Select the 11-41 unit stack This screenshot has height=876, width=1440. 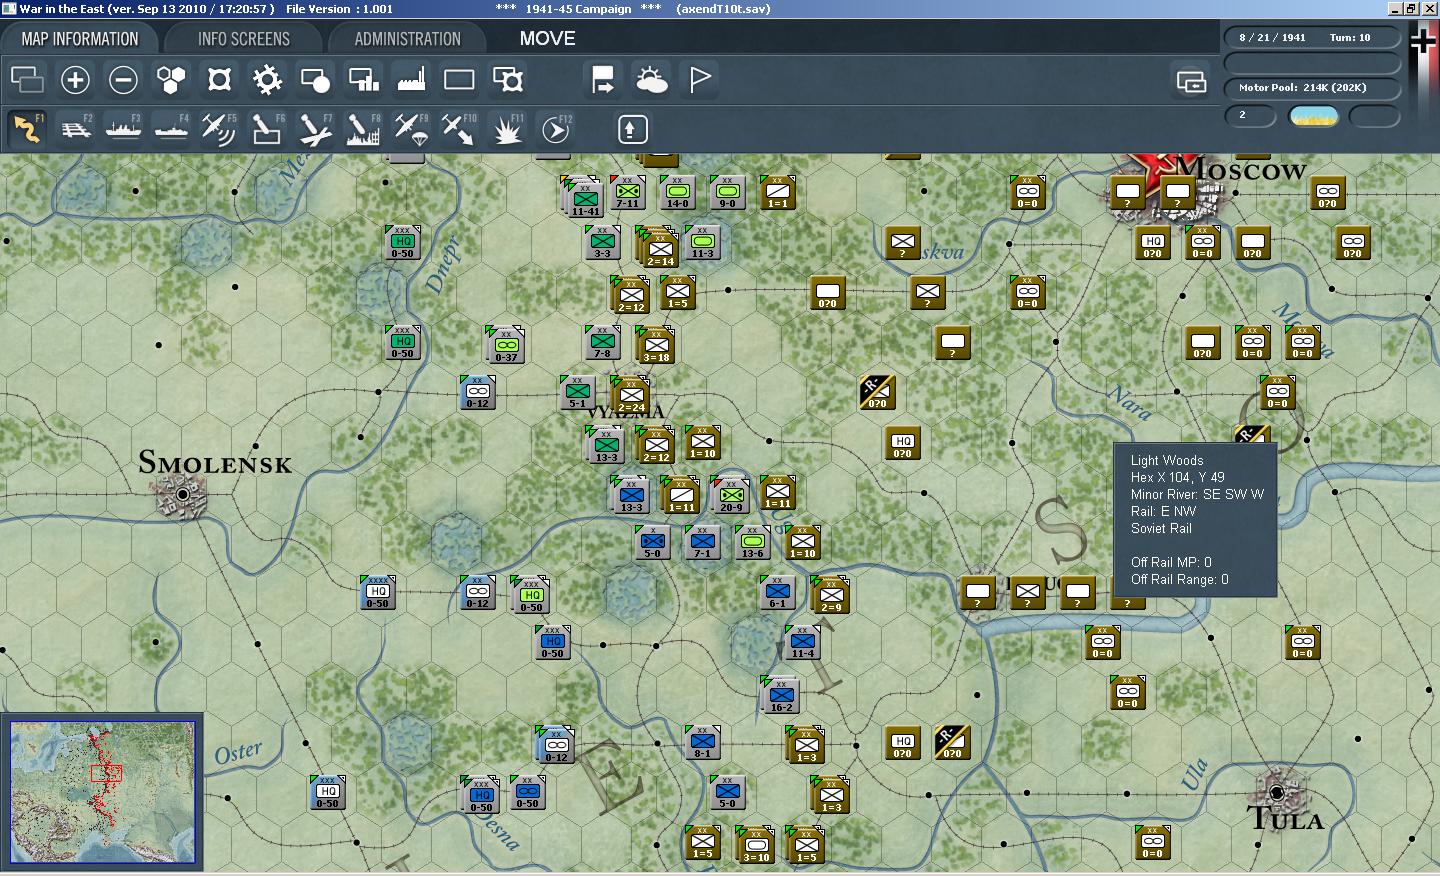tap(584, 197)
